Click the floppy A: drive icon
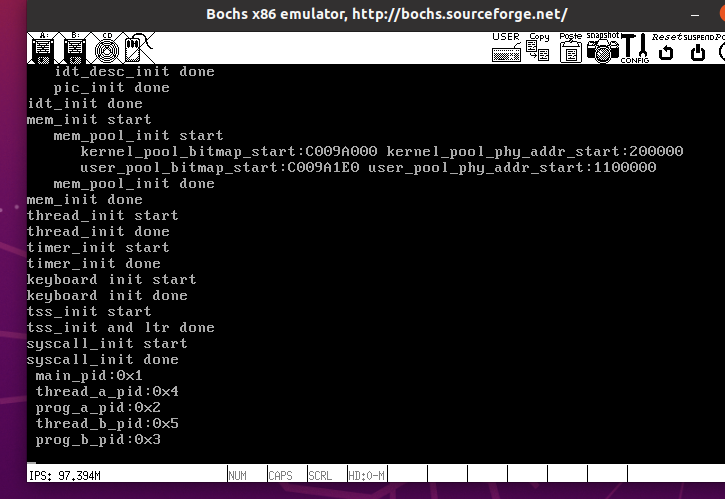The image size is (725, 499). [x=43, y=48]
